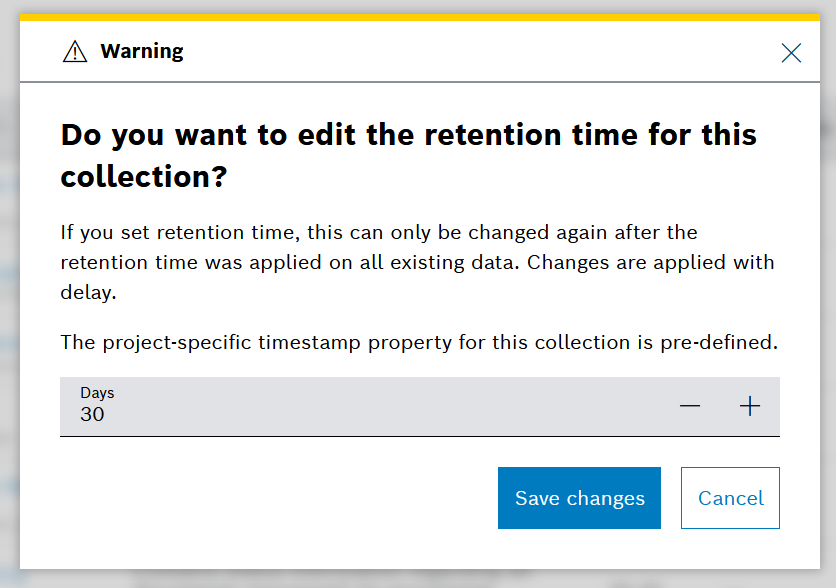Close the warning dialog with the X
Viewport: 836px width, 588px height.
(791, 53)
